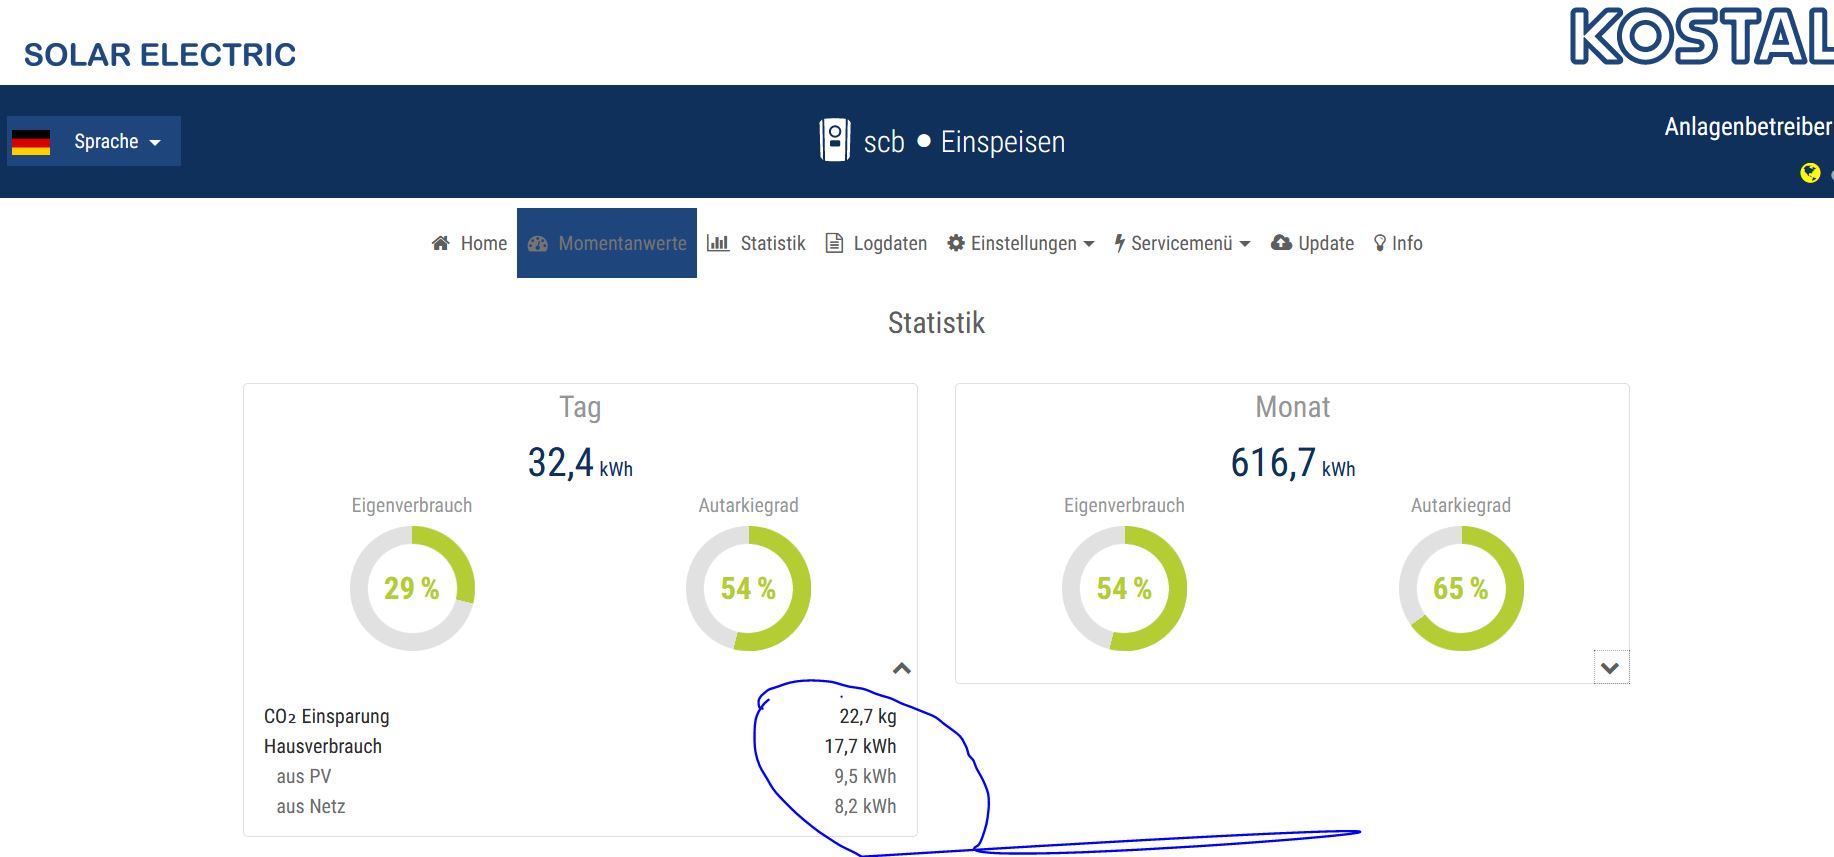Click the SOLAR ELECTRIC header text
This screenshot has width=1834, height=857.
160,54
